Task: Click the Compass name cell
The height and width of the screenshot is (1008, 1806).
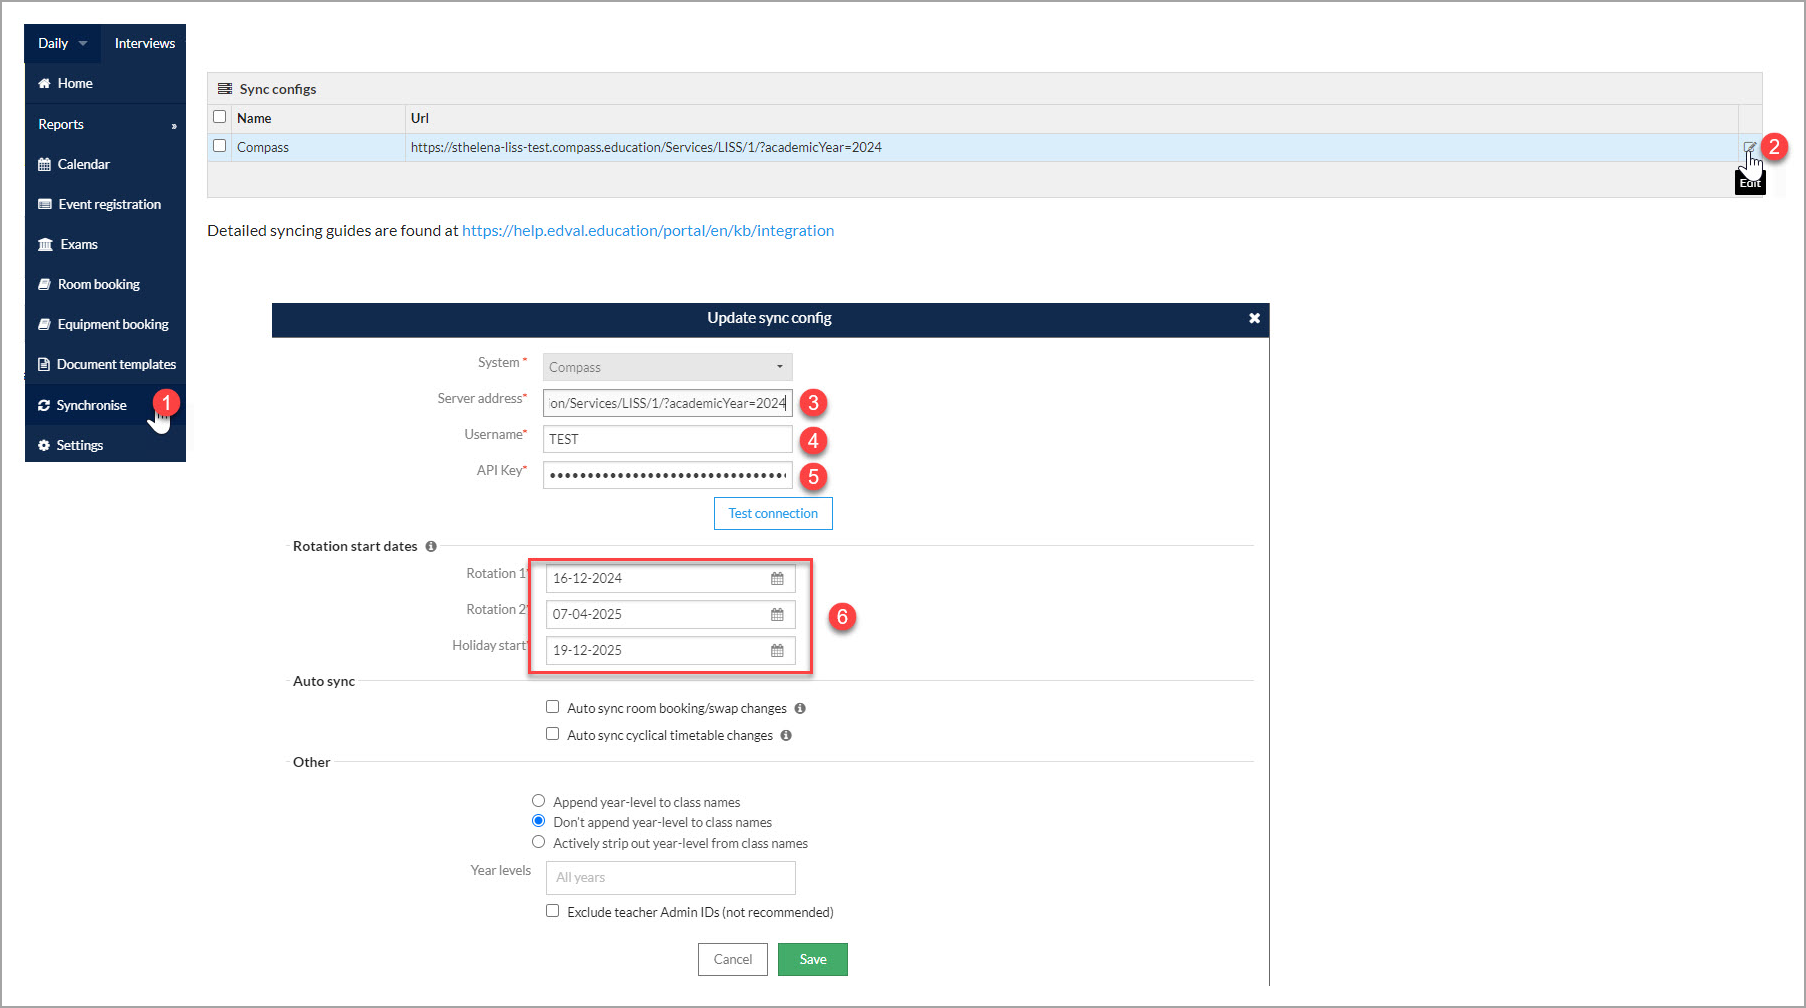Action: pos(318,148)
